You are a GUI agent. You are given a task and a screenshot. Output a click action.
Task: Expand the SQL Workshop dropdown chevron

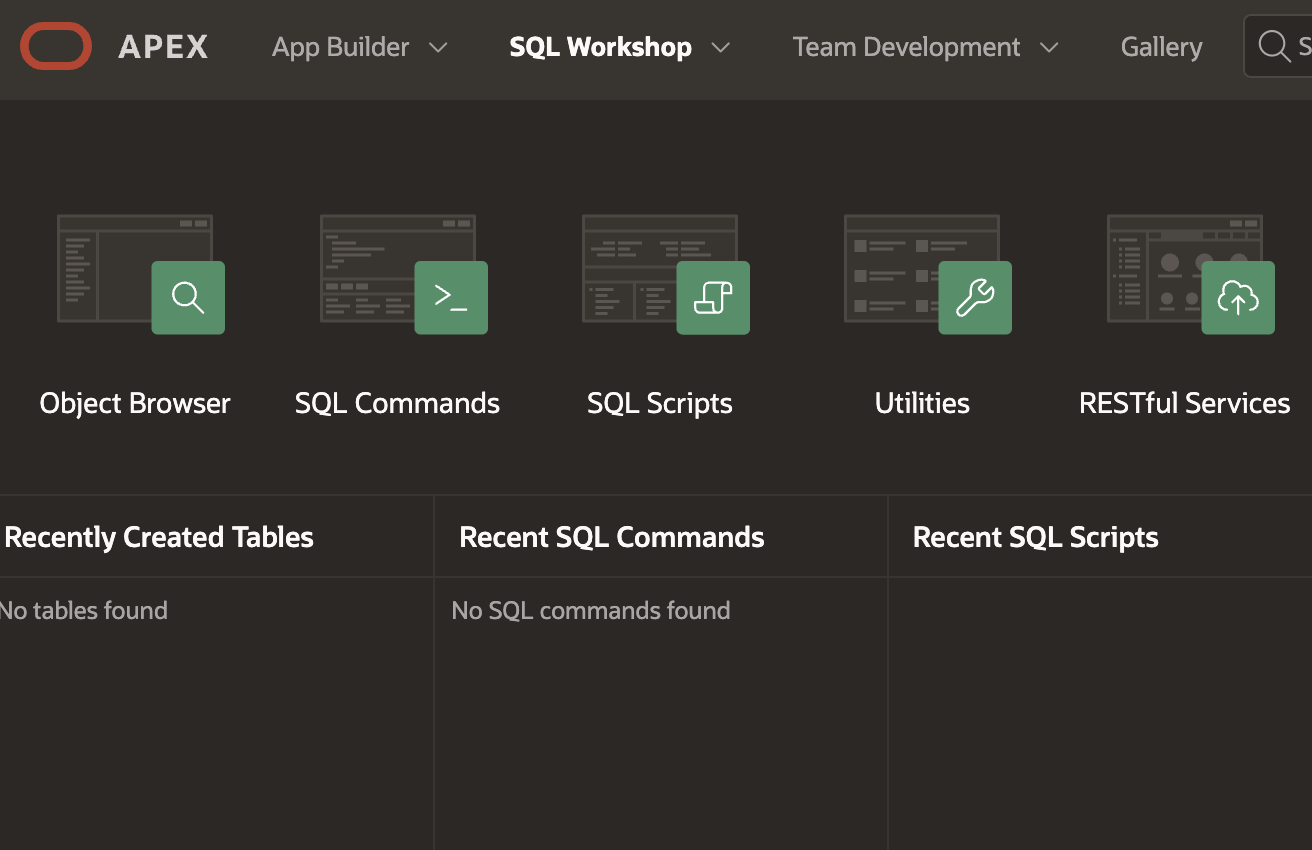click(x=720, y=48)
